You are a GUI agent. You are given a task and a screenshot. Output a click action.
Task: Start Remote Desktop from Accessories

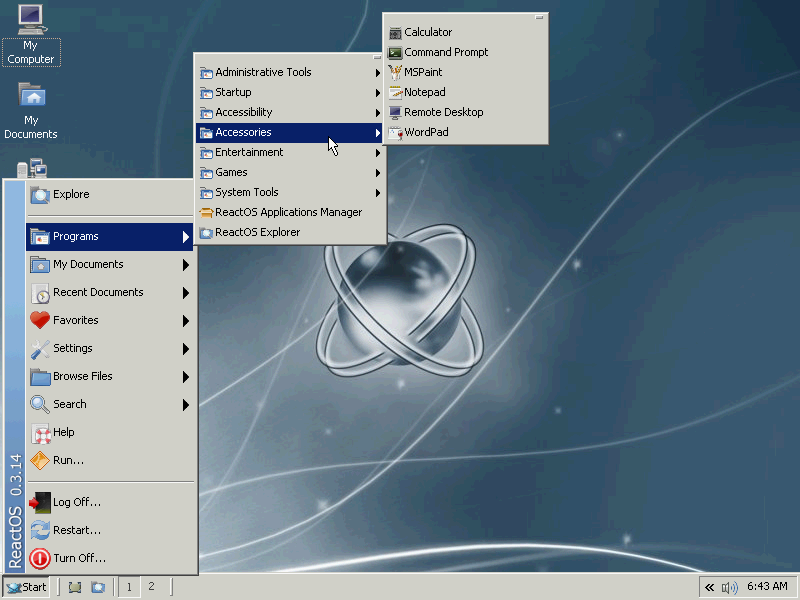pyautogui.click(x=465, y=112)
